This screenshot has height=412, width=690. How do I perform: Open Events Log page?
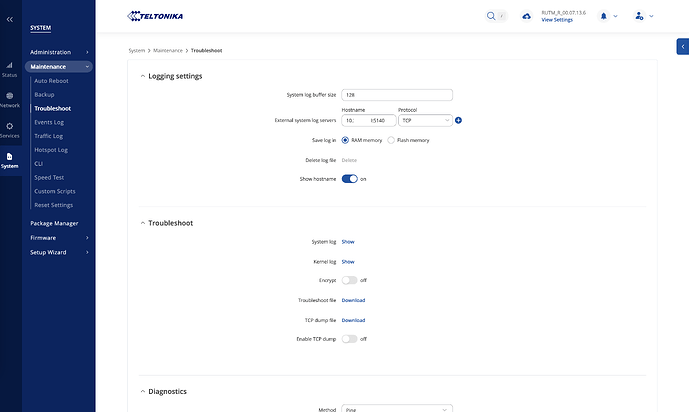pos(49,122)
